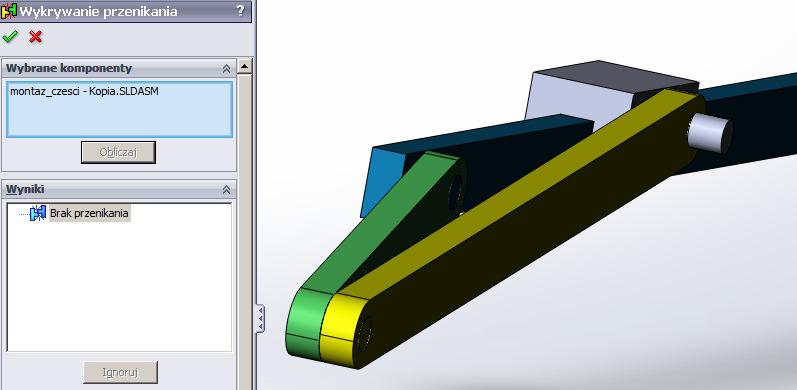Click the Ignoruj button

tap(120, 372)
